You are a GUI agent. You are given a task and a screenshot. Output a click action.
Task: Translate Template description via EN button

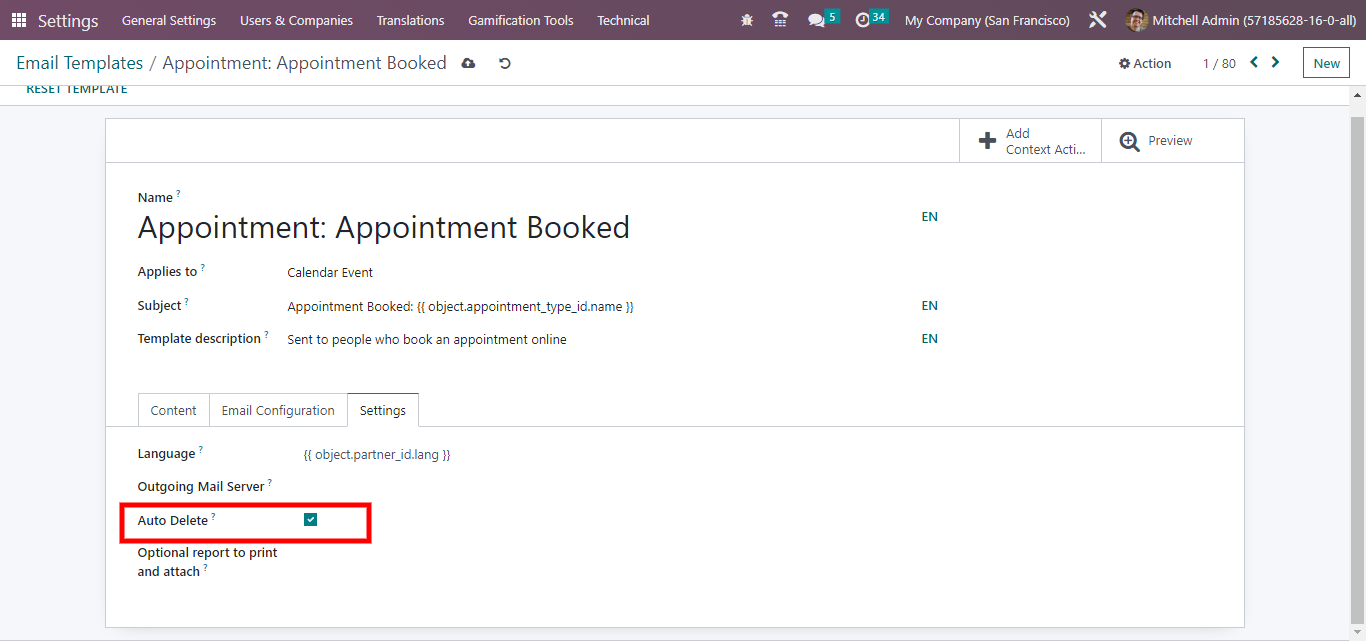pos(930,339)
